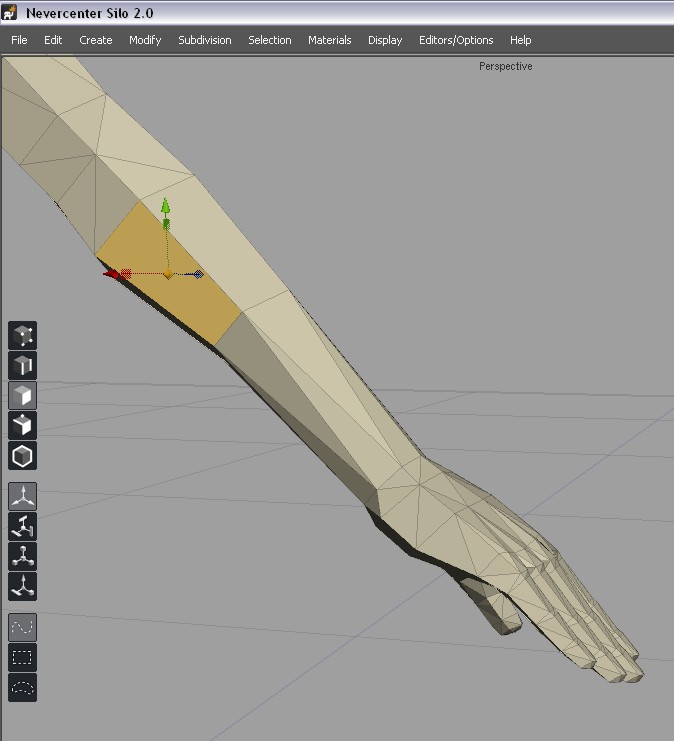Image resolution: width=674 pixels, height=741 pixels.
Task: Switch to object selection mode hexagon icon
Action: (23, 455)
